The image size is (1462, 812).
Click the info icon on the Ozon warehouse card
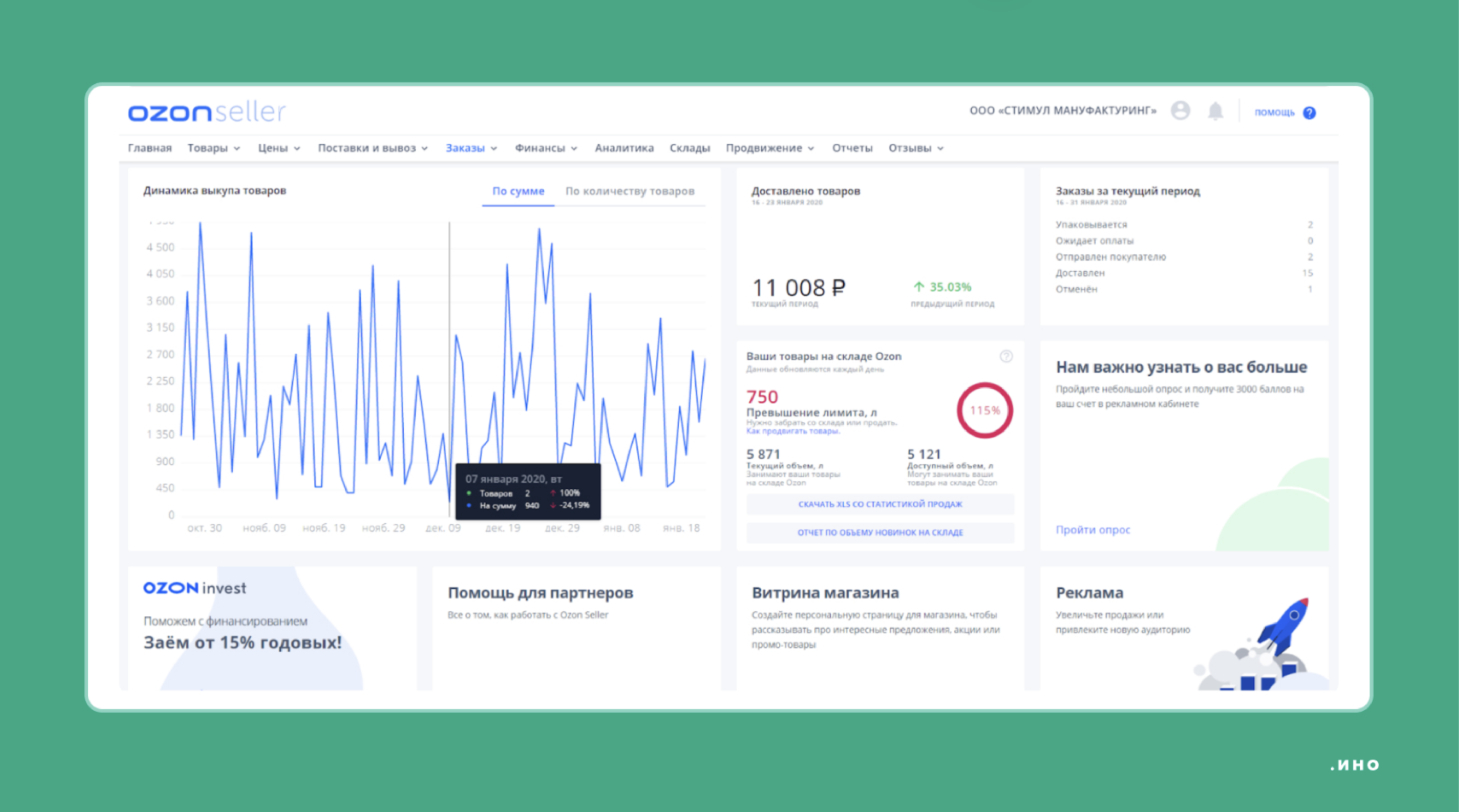[x=1006, y=356]
